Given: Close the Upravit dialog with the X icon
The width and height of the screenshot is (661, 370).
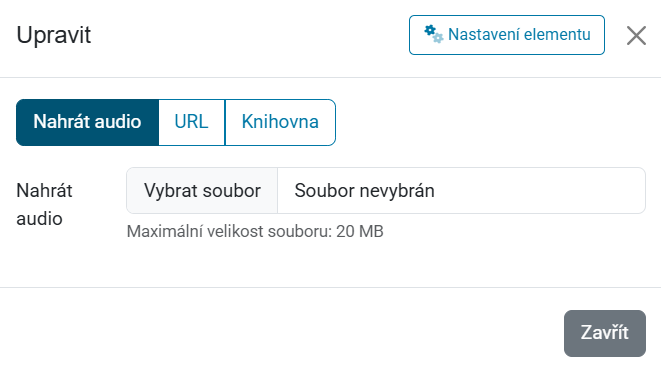Looking at the screenshot, I should point(636,35).
